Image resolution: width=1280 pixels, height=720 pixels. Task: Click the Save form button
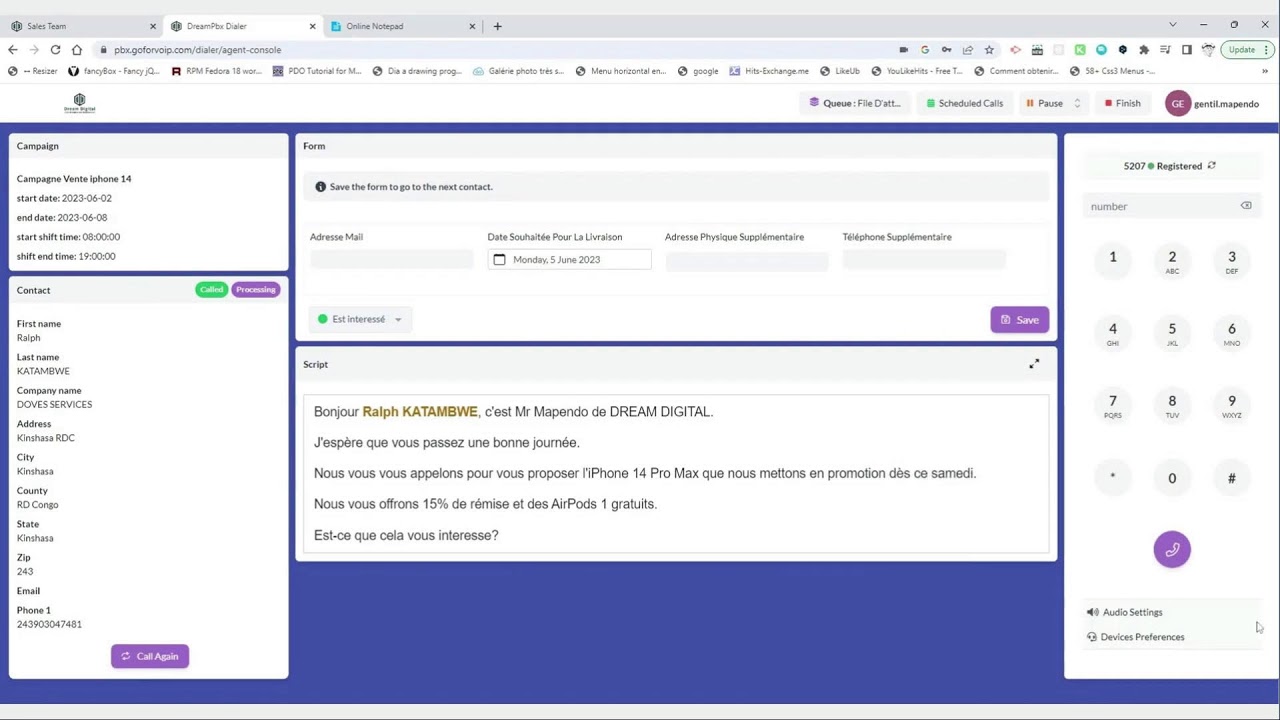(x=1019, y=319)
